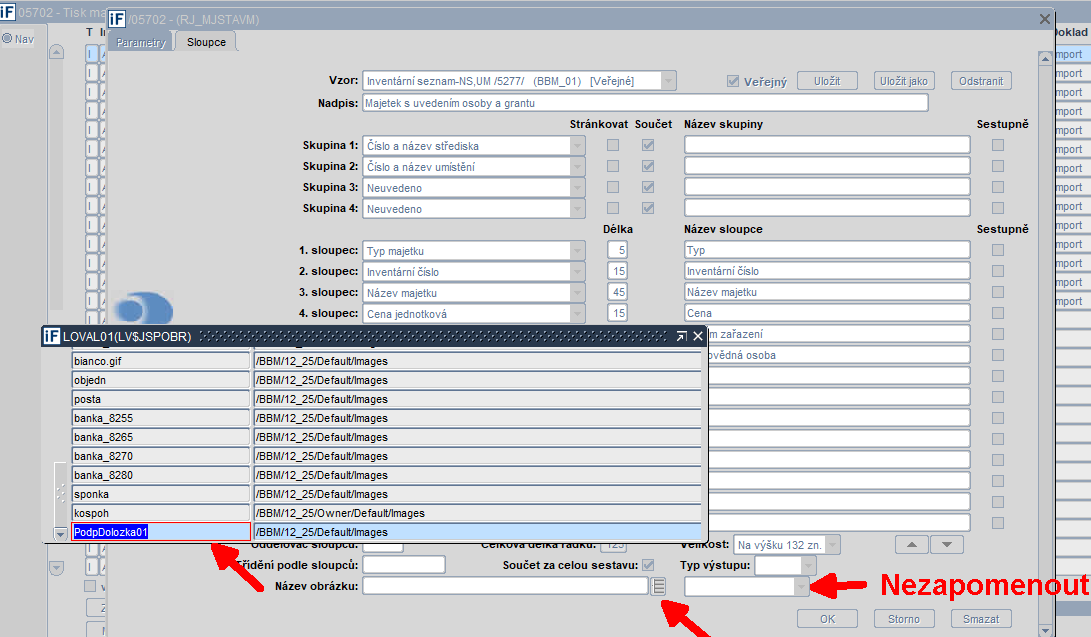Open Skupina 1 dropdown

tap(578, 146)
